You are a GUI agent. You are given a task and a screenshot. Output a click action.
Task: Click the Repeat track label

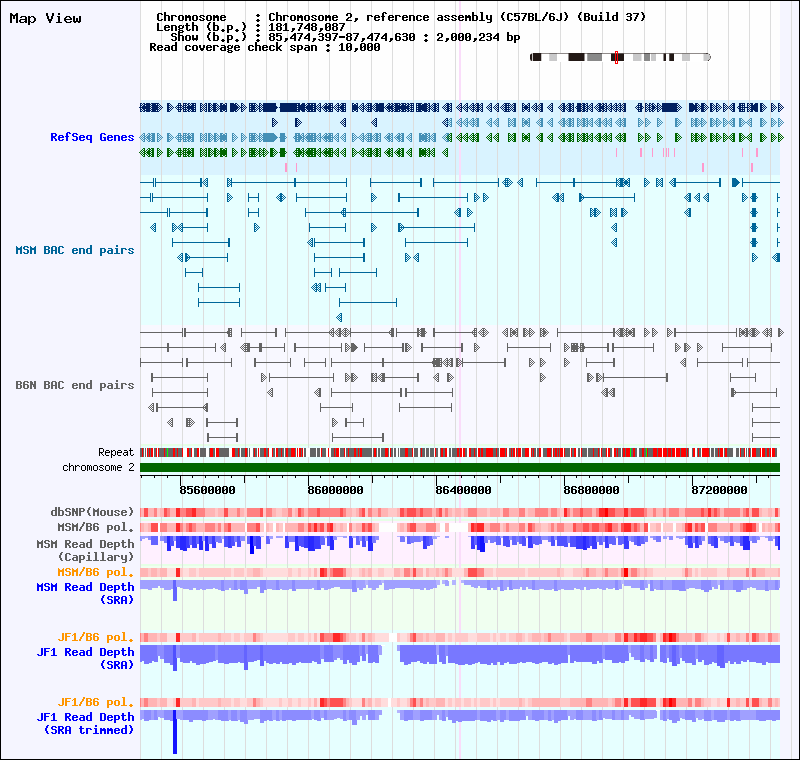(116, 452)
